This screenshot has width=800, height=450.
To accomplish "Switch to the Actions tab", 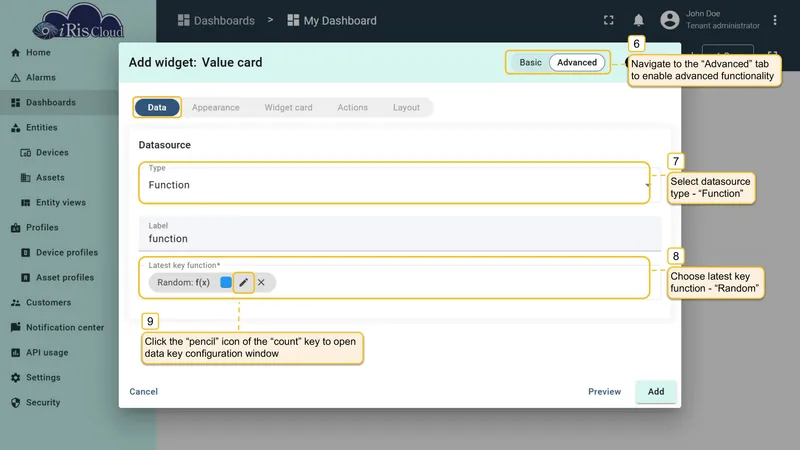I will tap(353, 108).
